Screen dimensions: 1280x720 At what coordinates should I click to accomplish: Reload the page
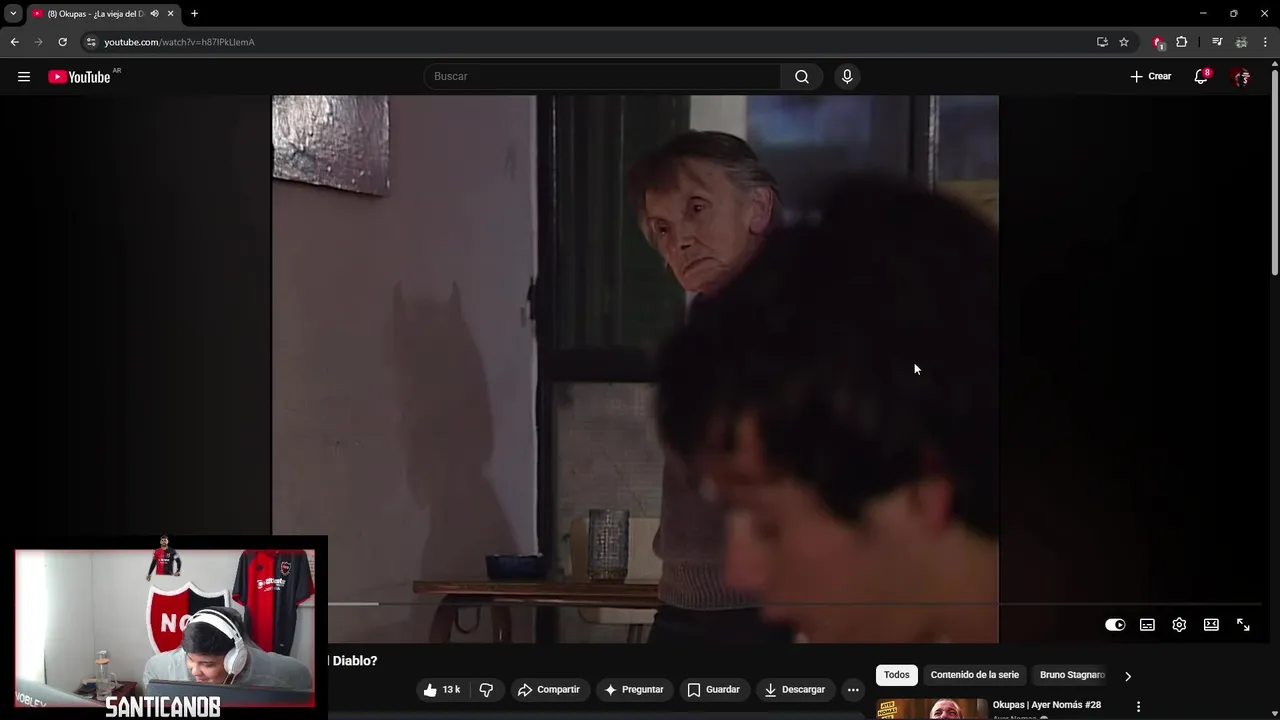[63, 42]
